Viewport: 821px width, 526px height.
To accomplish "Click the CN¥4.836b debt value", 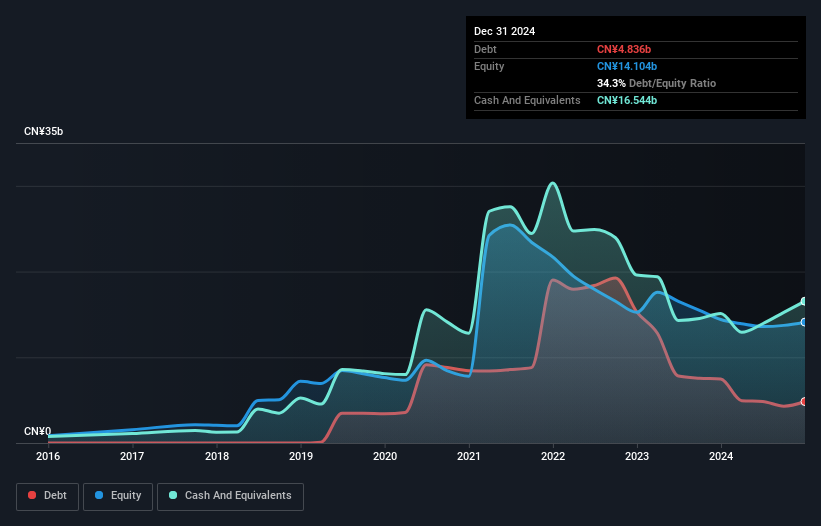I will (624, 49).
